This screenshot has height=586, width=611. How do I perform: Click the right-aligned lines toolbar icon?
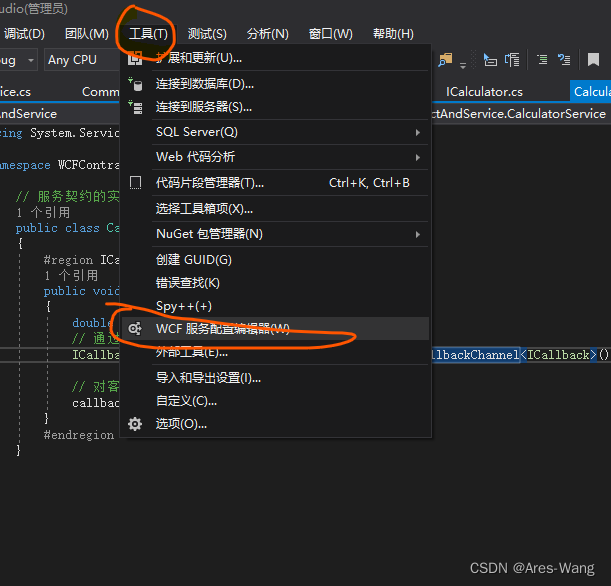(542, 60)
